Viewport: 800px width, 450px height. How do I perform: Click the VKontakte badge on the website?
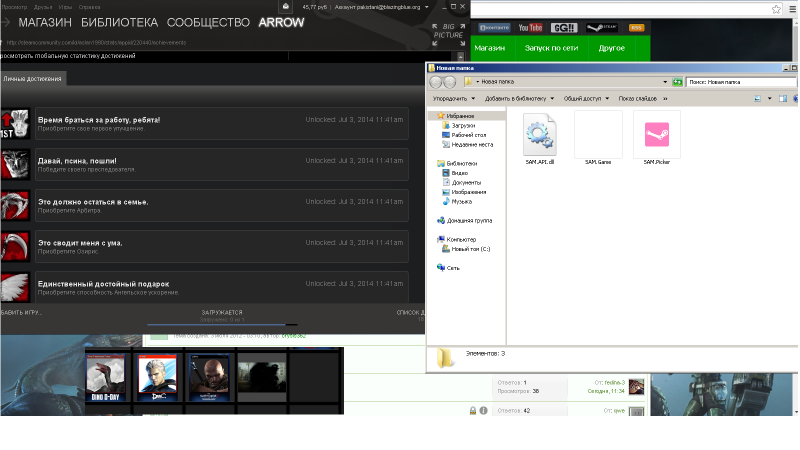pyautogui.click(x=494, y=28)
